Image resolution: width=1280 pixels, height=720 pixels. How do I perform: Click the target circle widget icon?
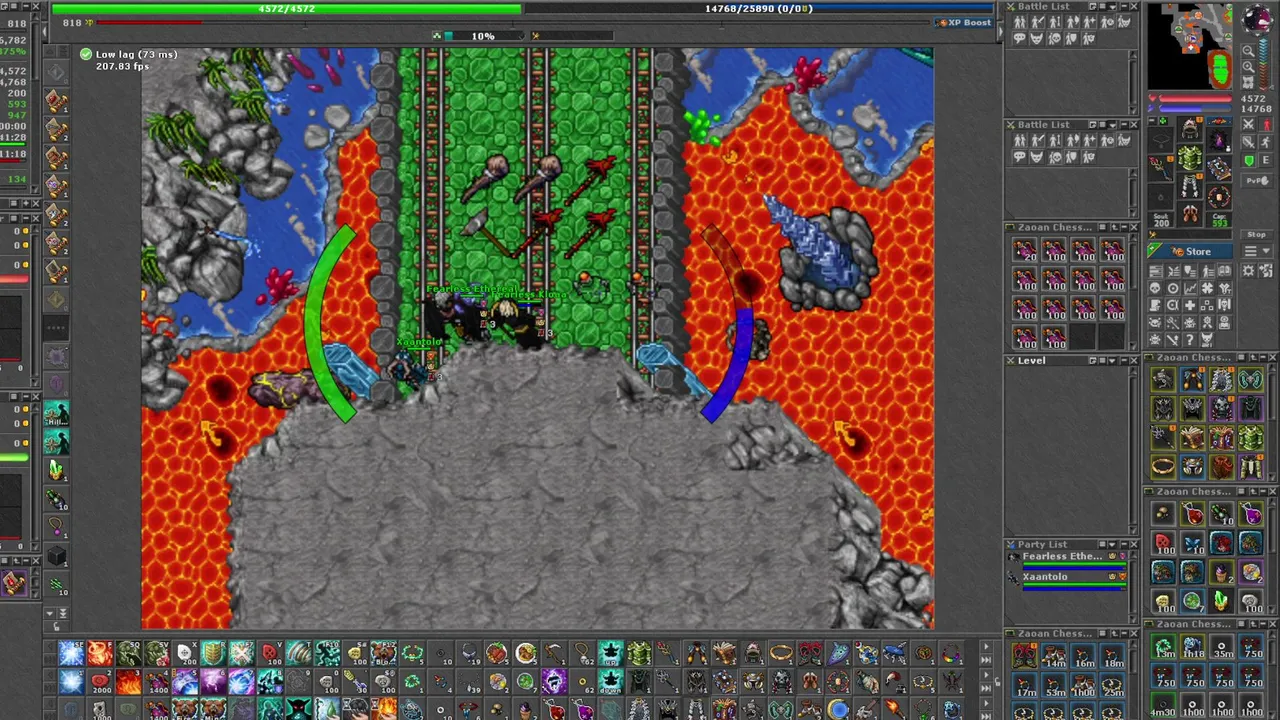click(x=1172, y=288)
